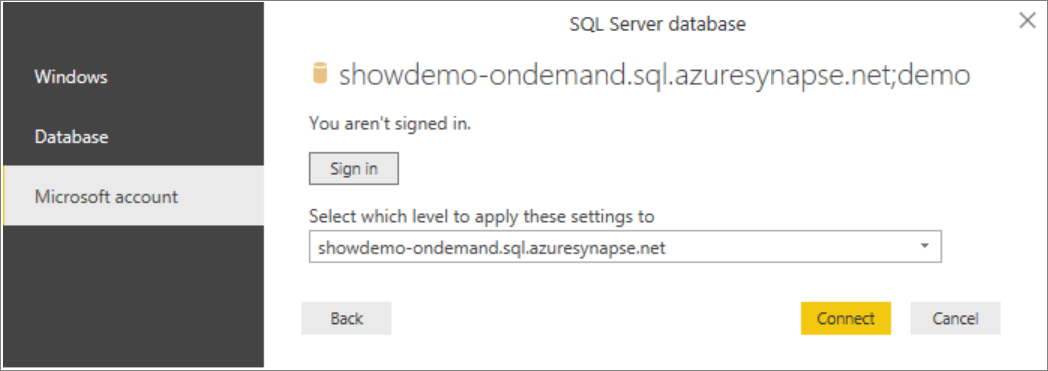Open the showdemo-ondemand.sql.azuresynapse.net level combo box
The image size is (1048, 371).
click(625, 247)
